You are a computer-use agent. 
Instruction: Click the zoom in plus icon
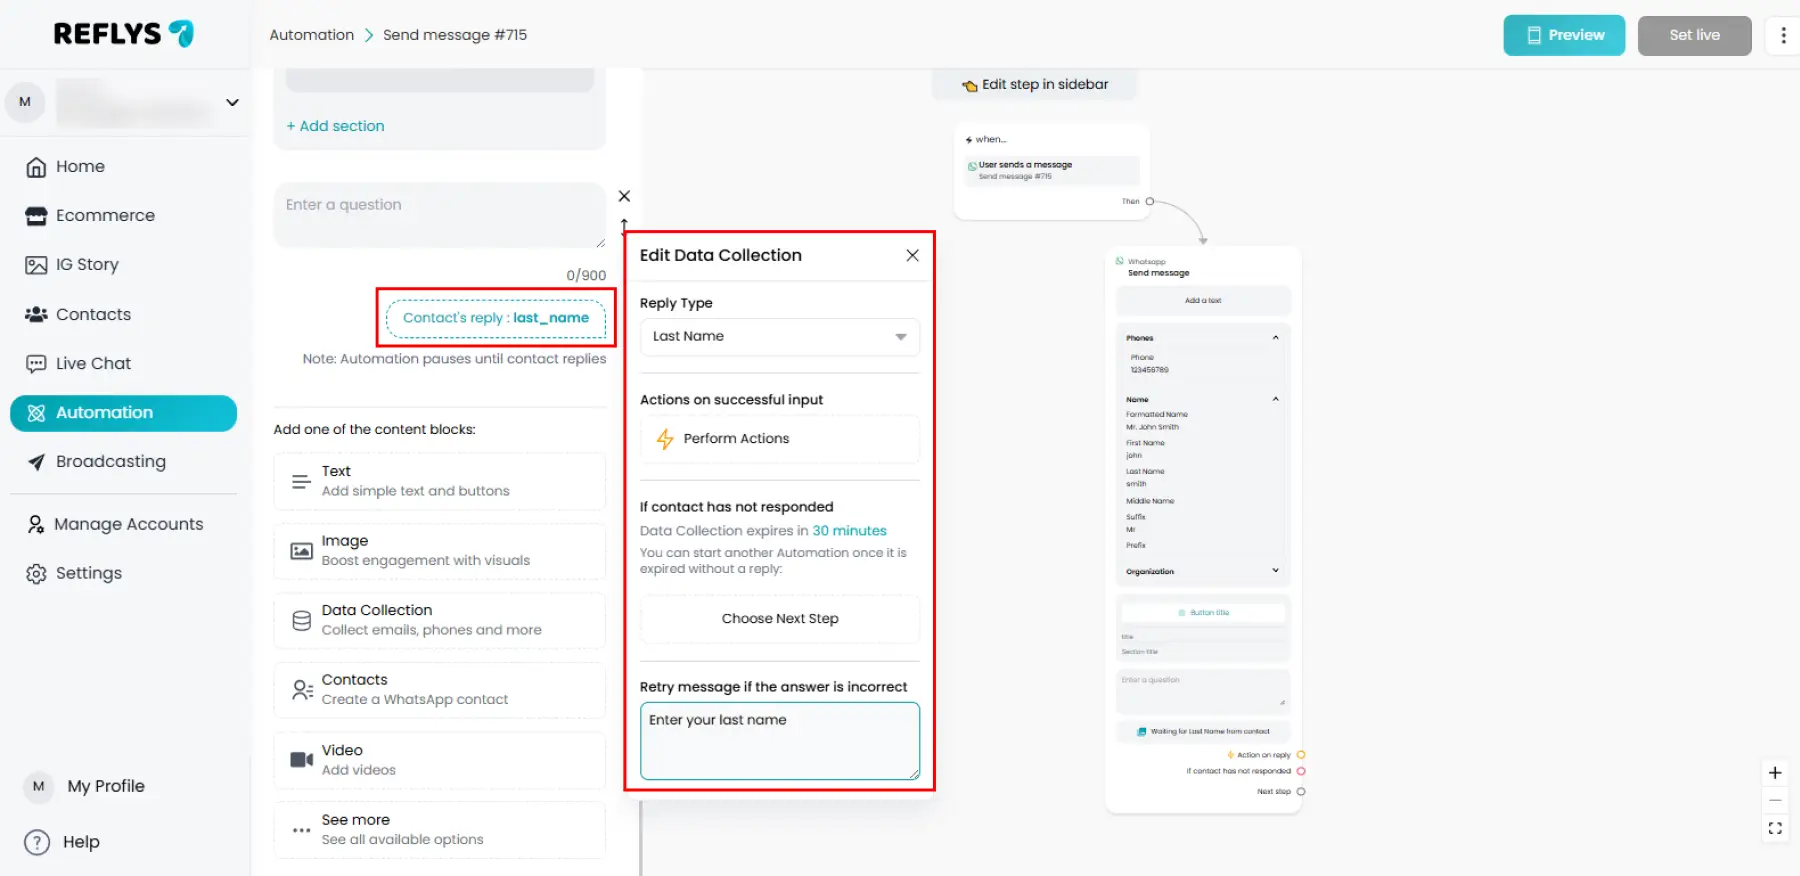point(1775,773)
